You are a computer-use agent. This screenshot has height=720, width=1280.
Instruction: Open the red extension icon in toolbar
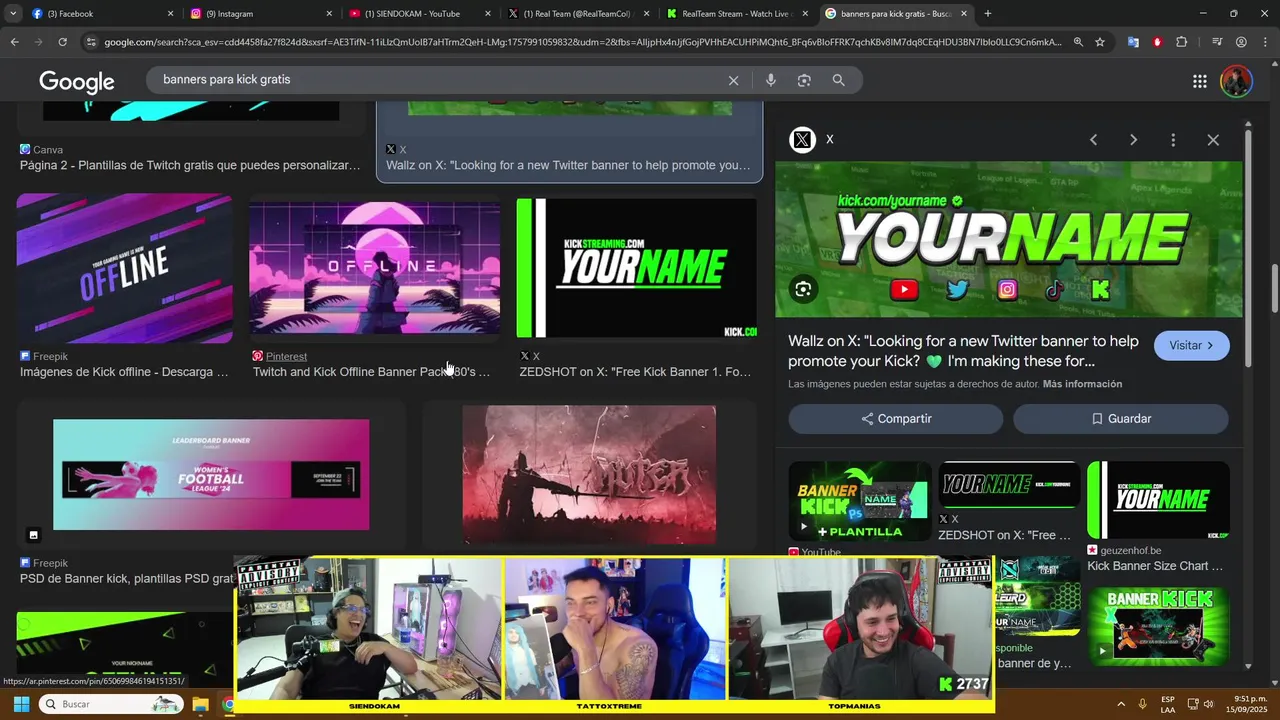1157,42
